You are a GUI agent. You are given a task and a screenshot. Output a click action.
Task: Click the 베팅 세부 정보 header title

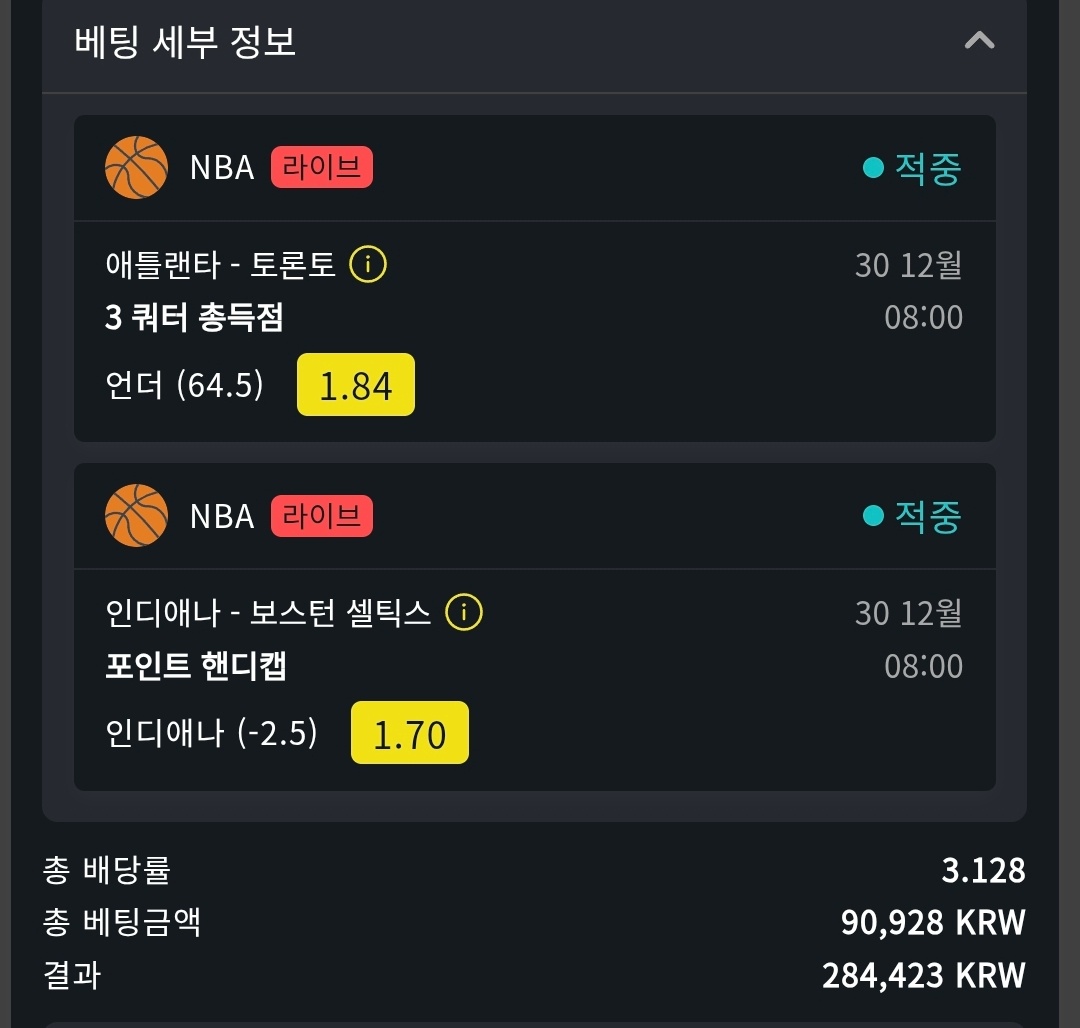(185, 42)
